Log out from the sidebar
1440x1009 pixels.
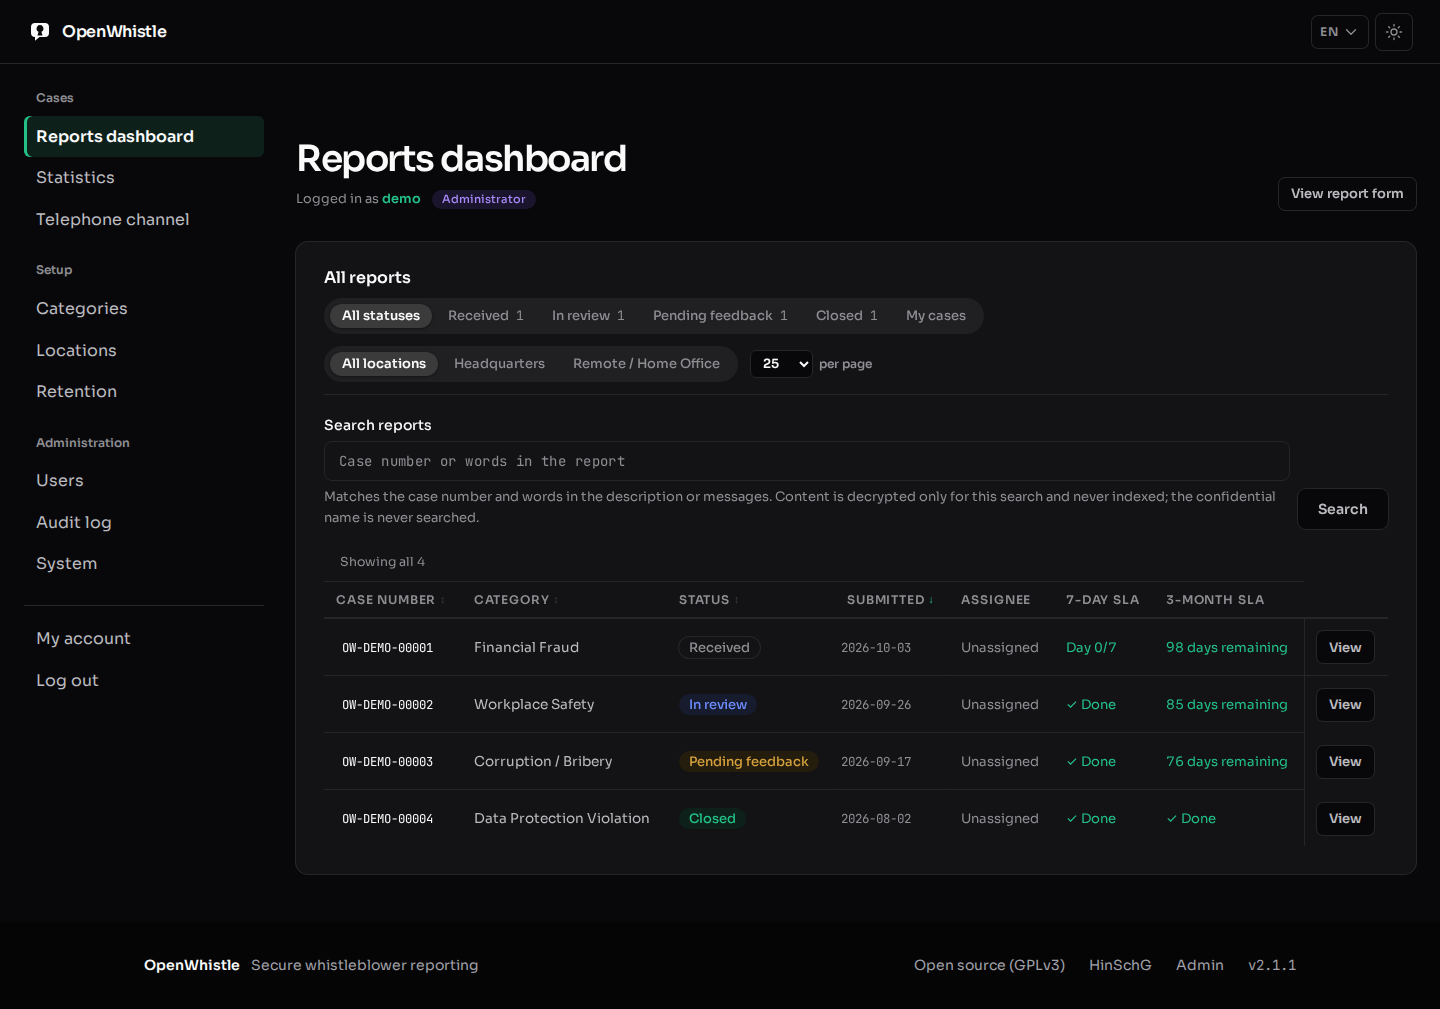[144, 681]
